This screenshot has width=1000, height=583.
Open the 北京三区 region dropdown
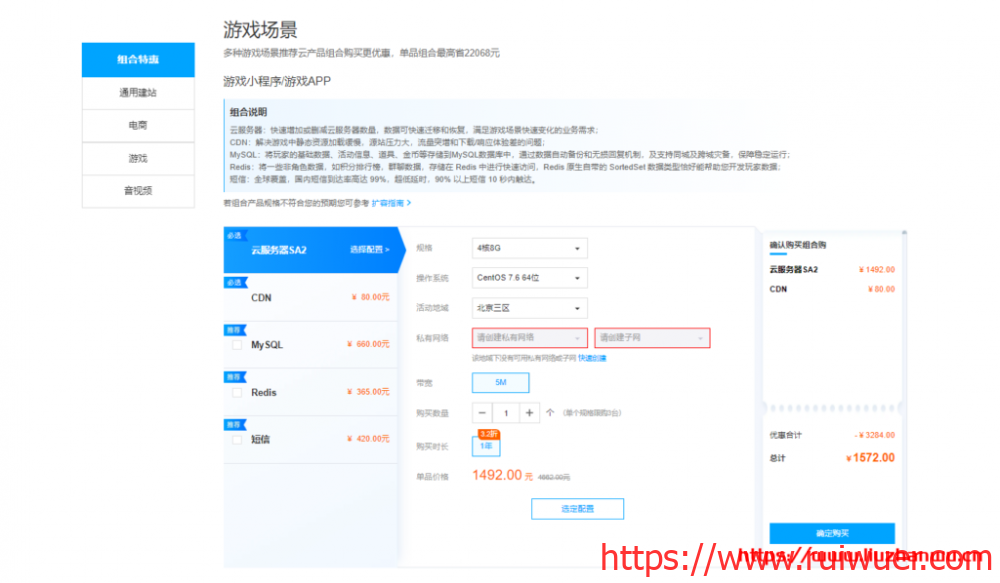529,308
